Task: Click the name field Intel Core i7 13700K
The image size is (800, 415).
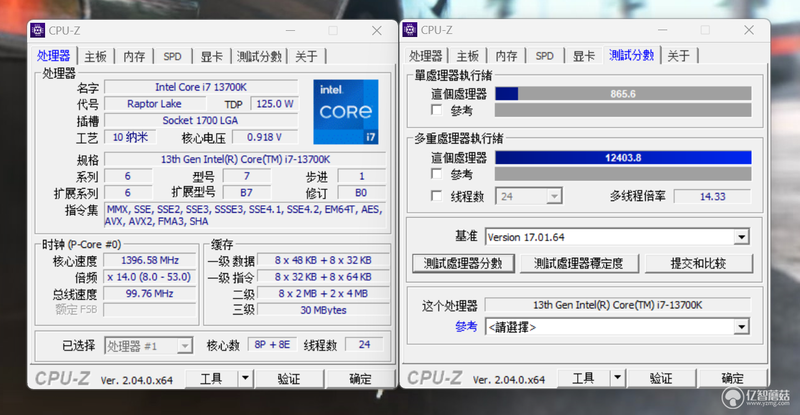Action: click(201, 87)
